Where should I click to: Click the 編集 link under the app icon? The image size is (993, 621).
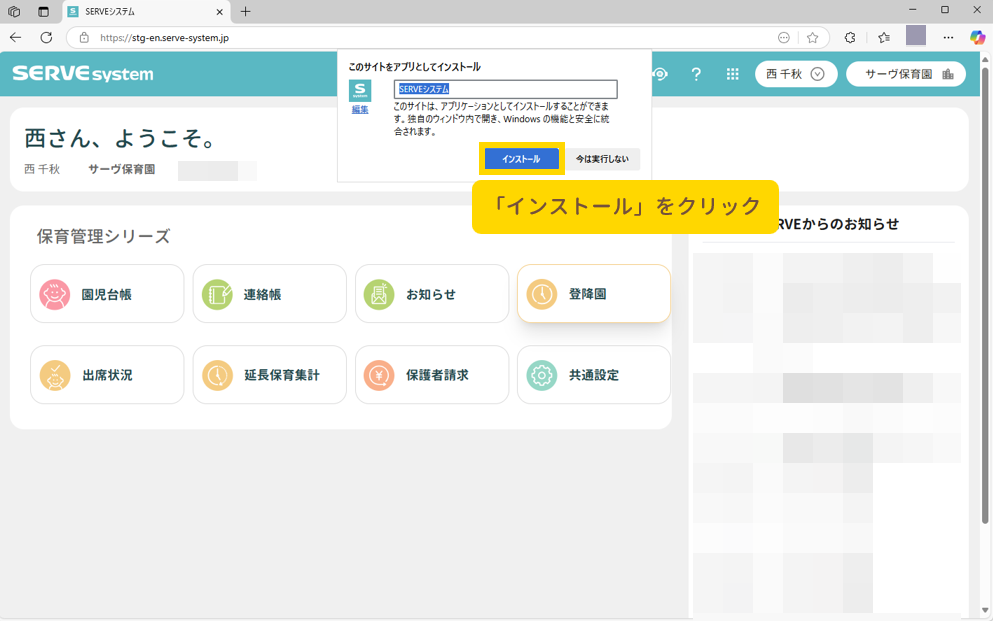click(x=360, y=110)
